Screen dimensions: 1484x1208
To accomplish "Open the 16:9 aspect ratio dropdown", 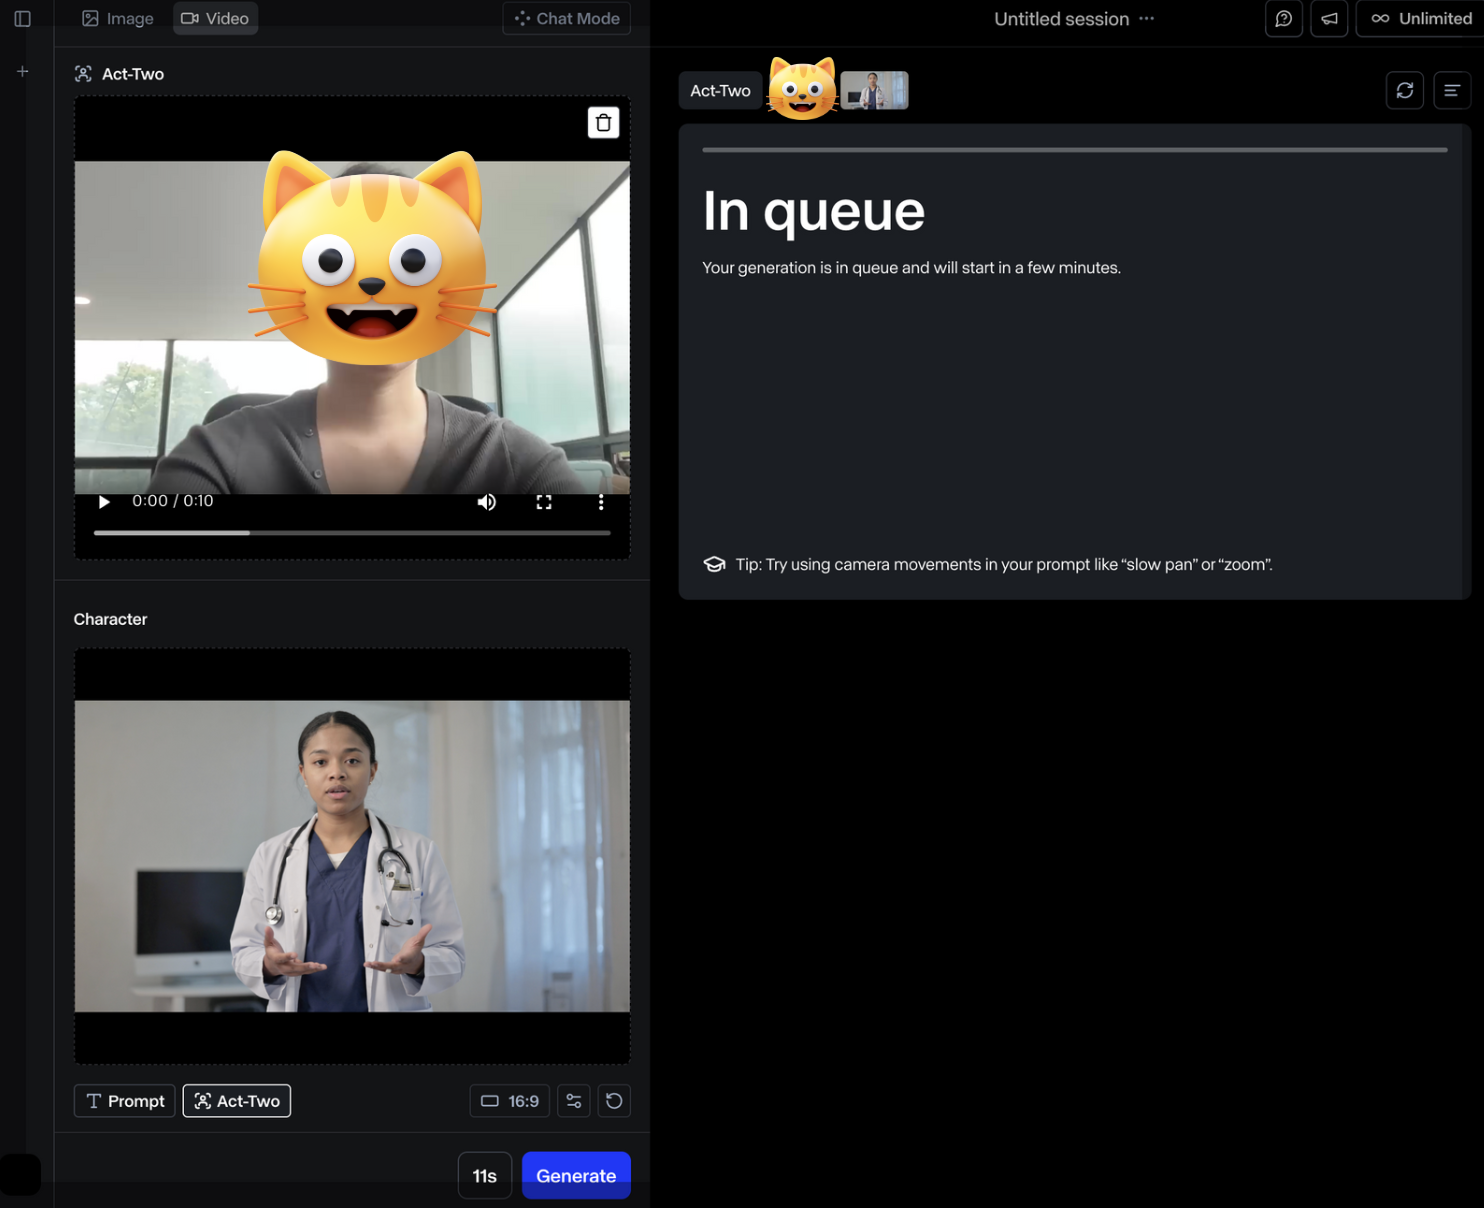I will point(510,1101).
